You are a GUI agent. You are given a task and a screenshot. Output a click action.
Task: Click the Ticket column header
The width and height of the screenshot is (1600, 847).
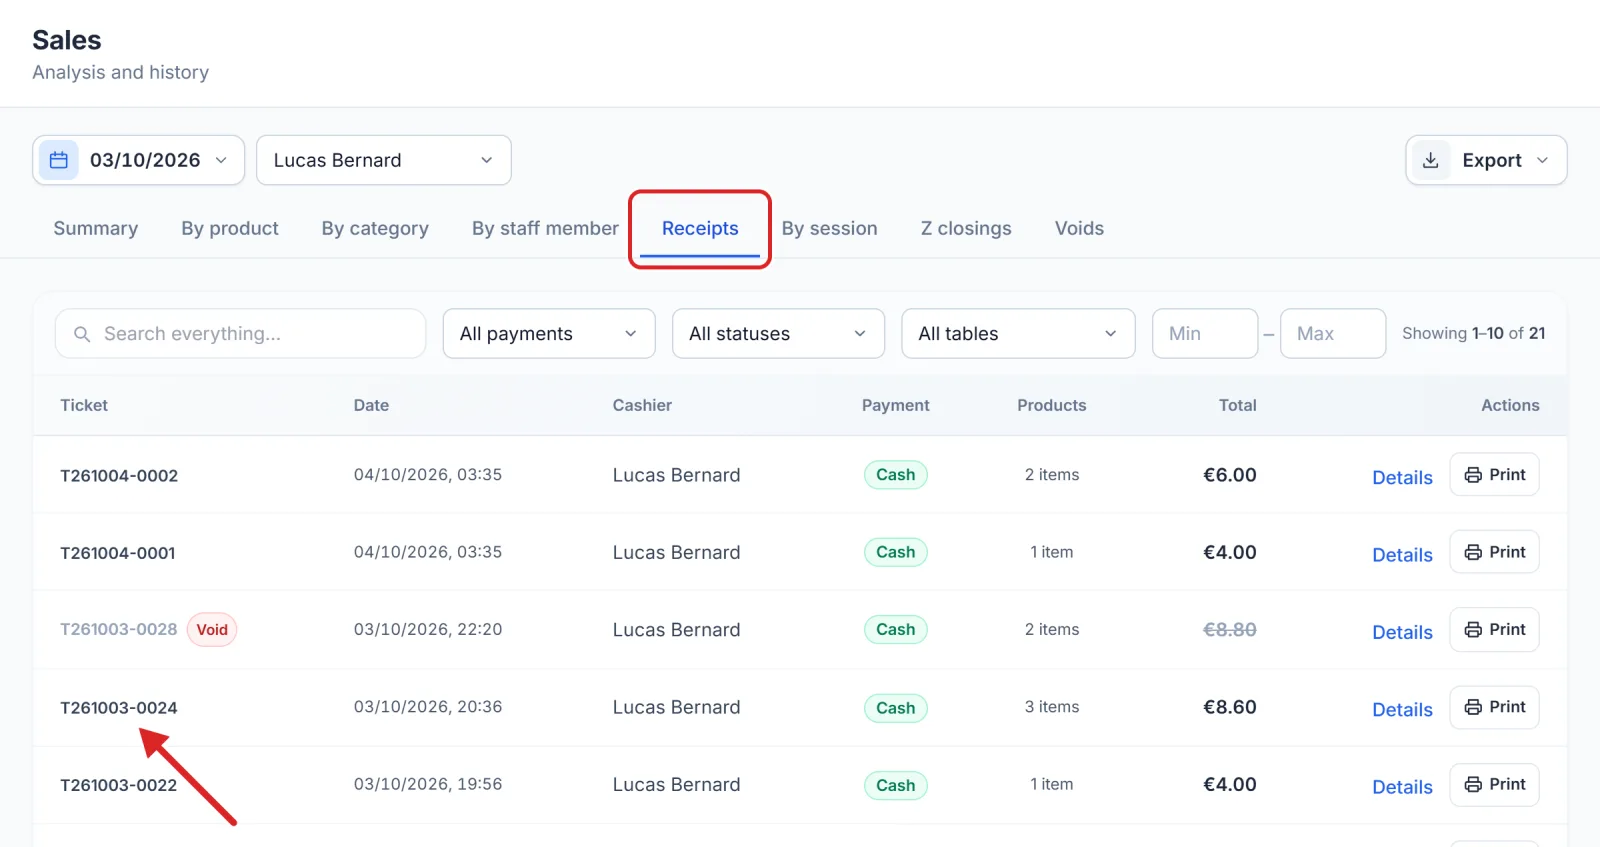(84, 405)
